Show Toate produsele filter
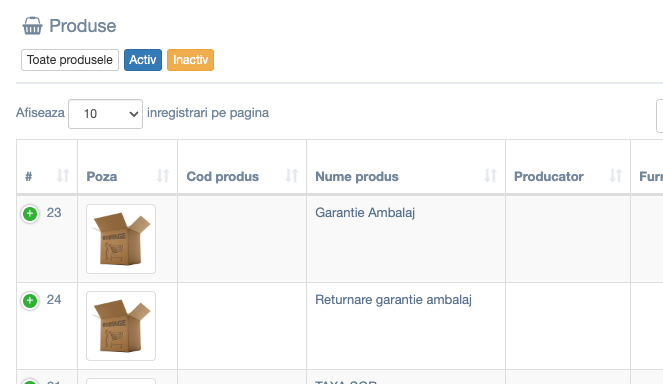 tap(70, 60)
